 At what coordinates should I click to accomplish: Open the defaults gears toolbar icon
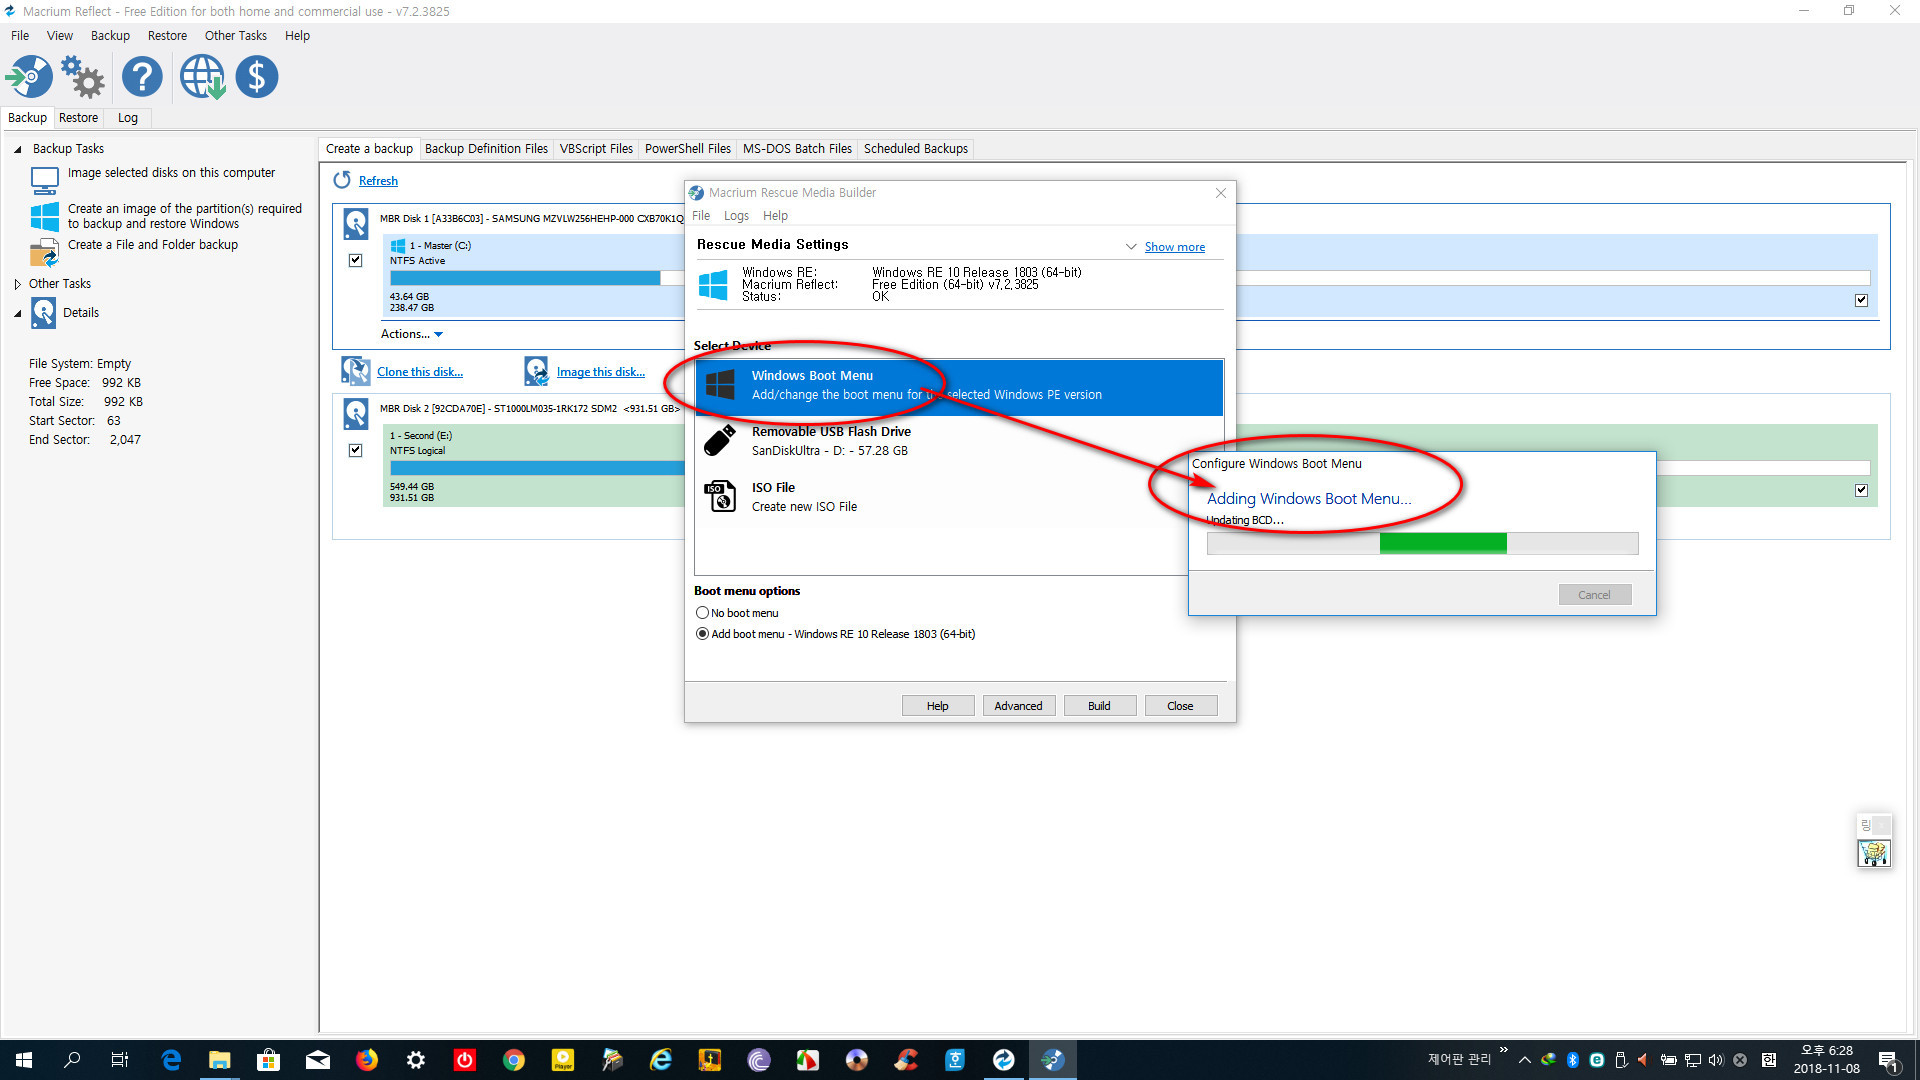83,77
